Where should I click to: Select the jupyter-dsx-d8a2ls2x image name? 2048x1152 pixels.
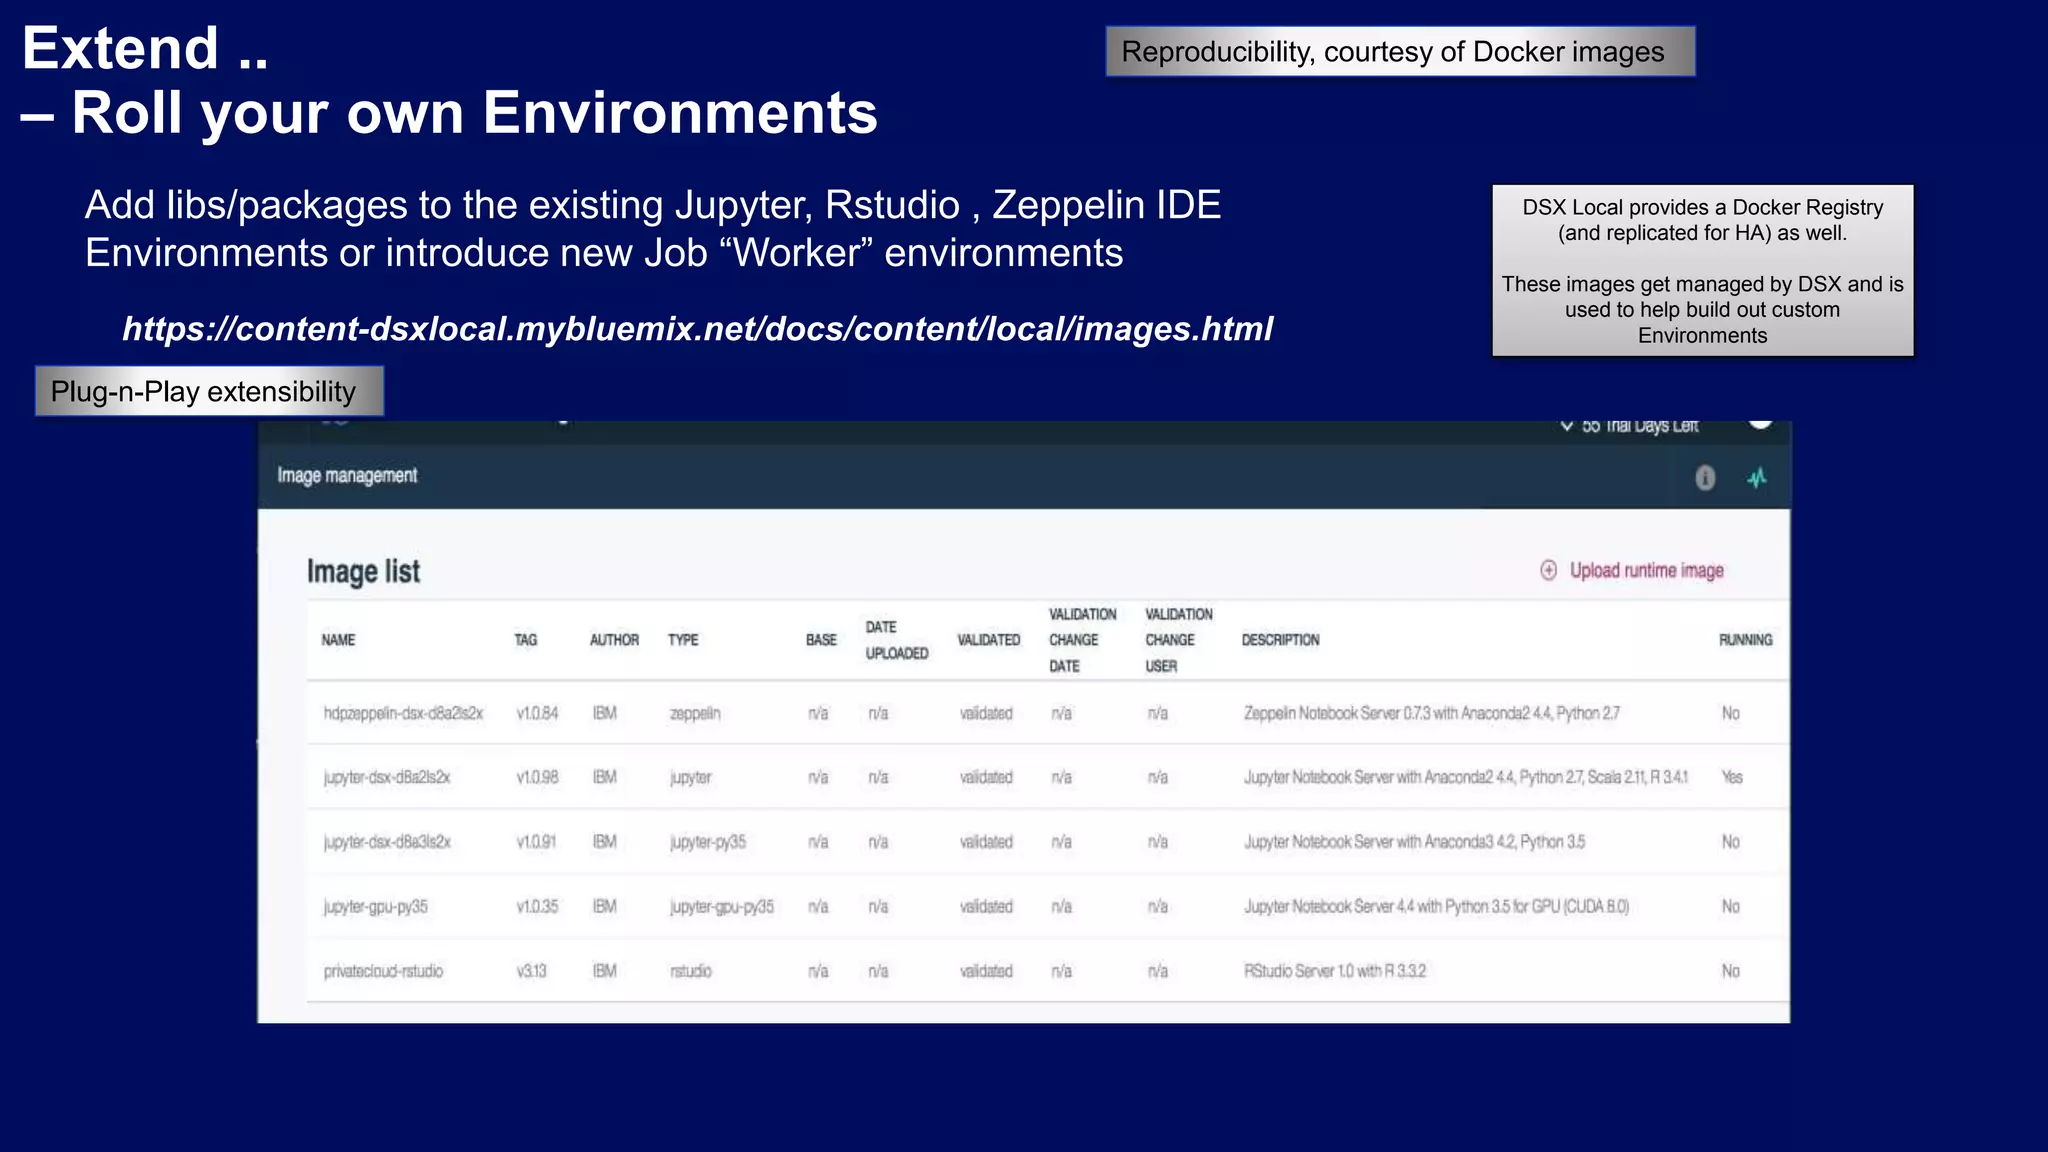coord(387,777)
